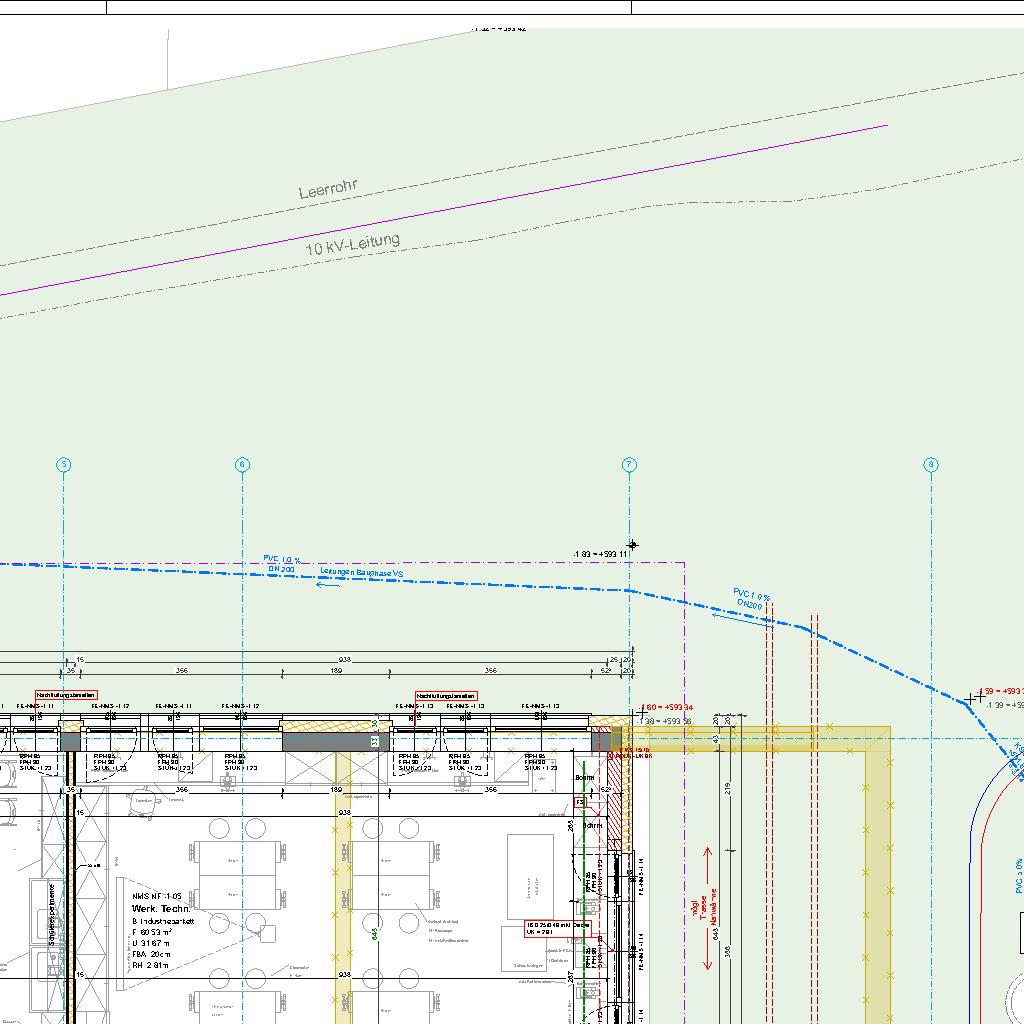1024x1024 pixels.
Task: Click the '10 kV-Leitung' label
Action: click(x=353, y=244)
